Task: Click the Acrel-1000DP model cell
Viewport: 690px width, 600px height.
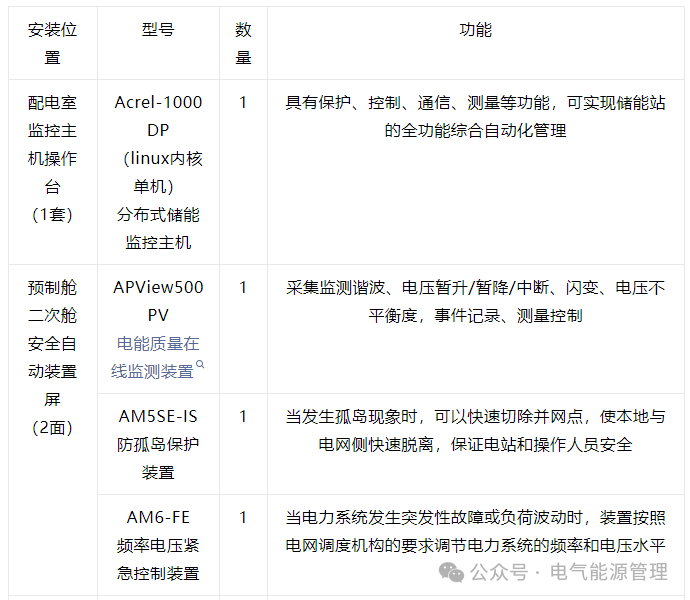Action: (x=158, y=172)
